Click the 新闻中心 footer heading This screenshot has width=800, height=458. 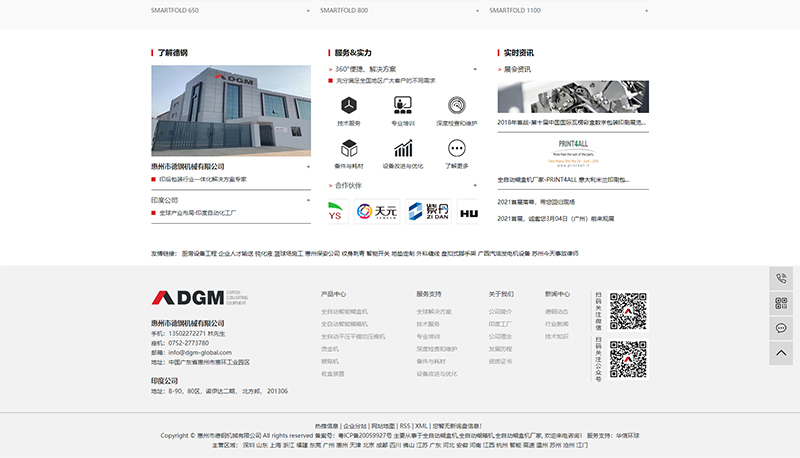click(557, 294)
